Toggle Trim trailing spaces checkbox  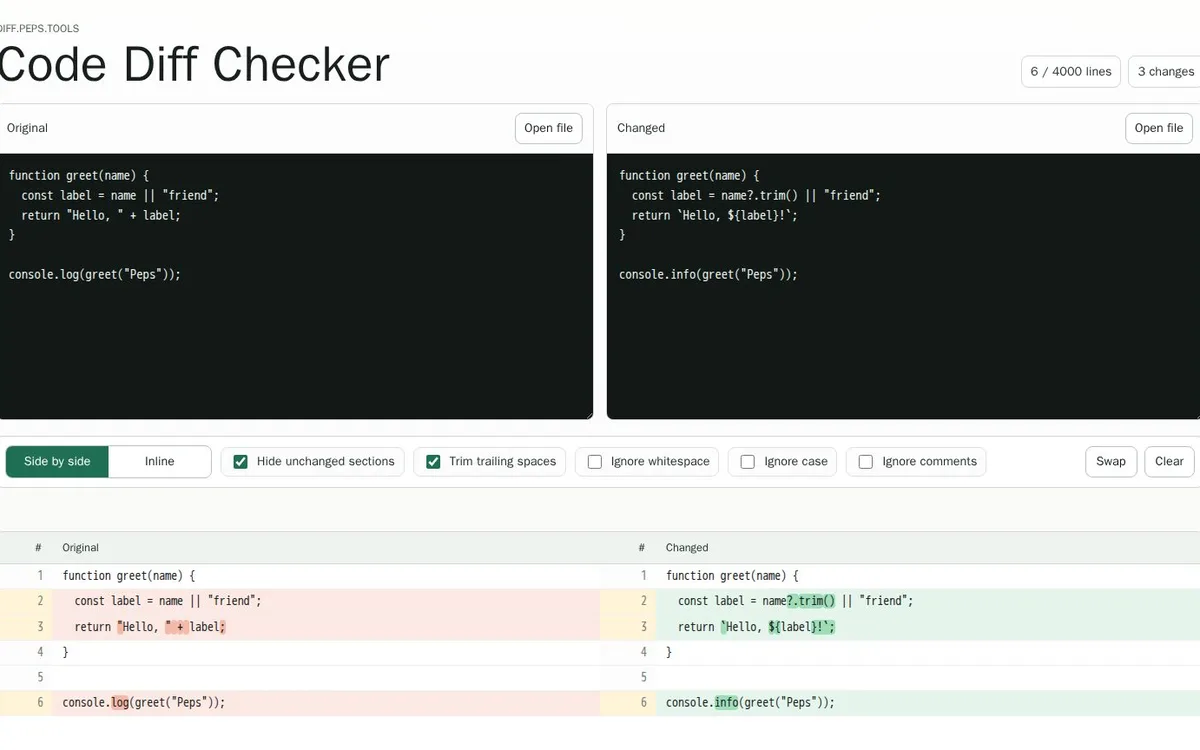[x=433, y=462]
